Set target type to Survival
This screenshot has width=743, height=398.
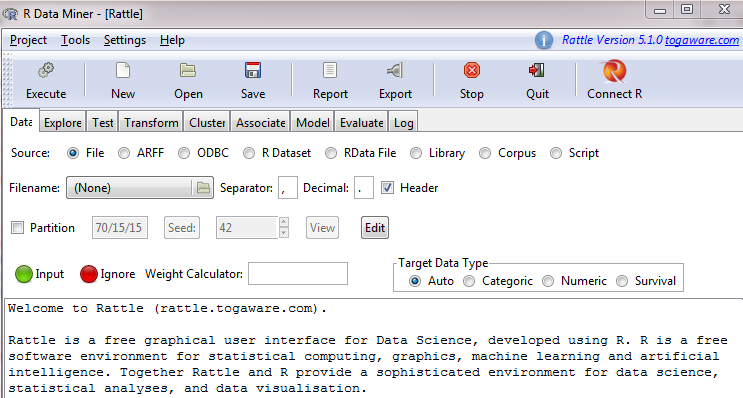click(622, 281)
